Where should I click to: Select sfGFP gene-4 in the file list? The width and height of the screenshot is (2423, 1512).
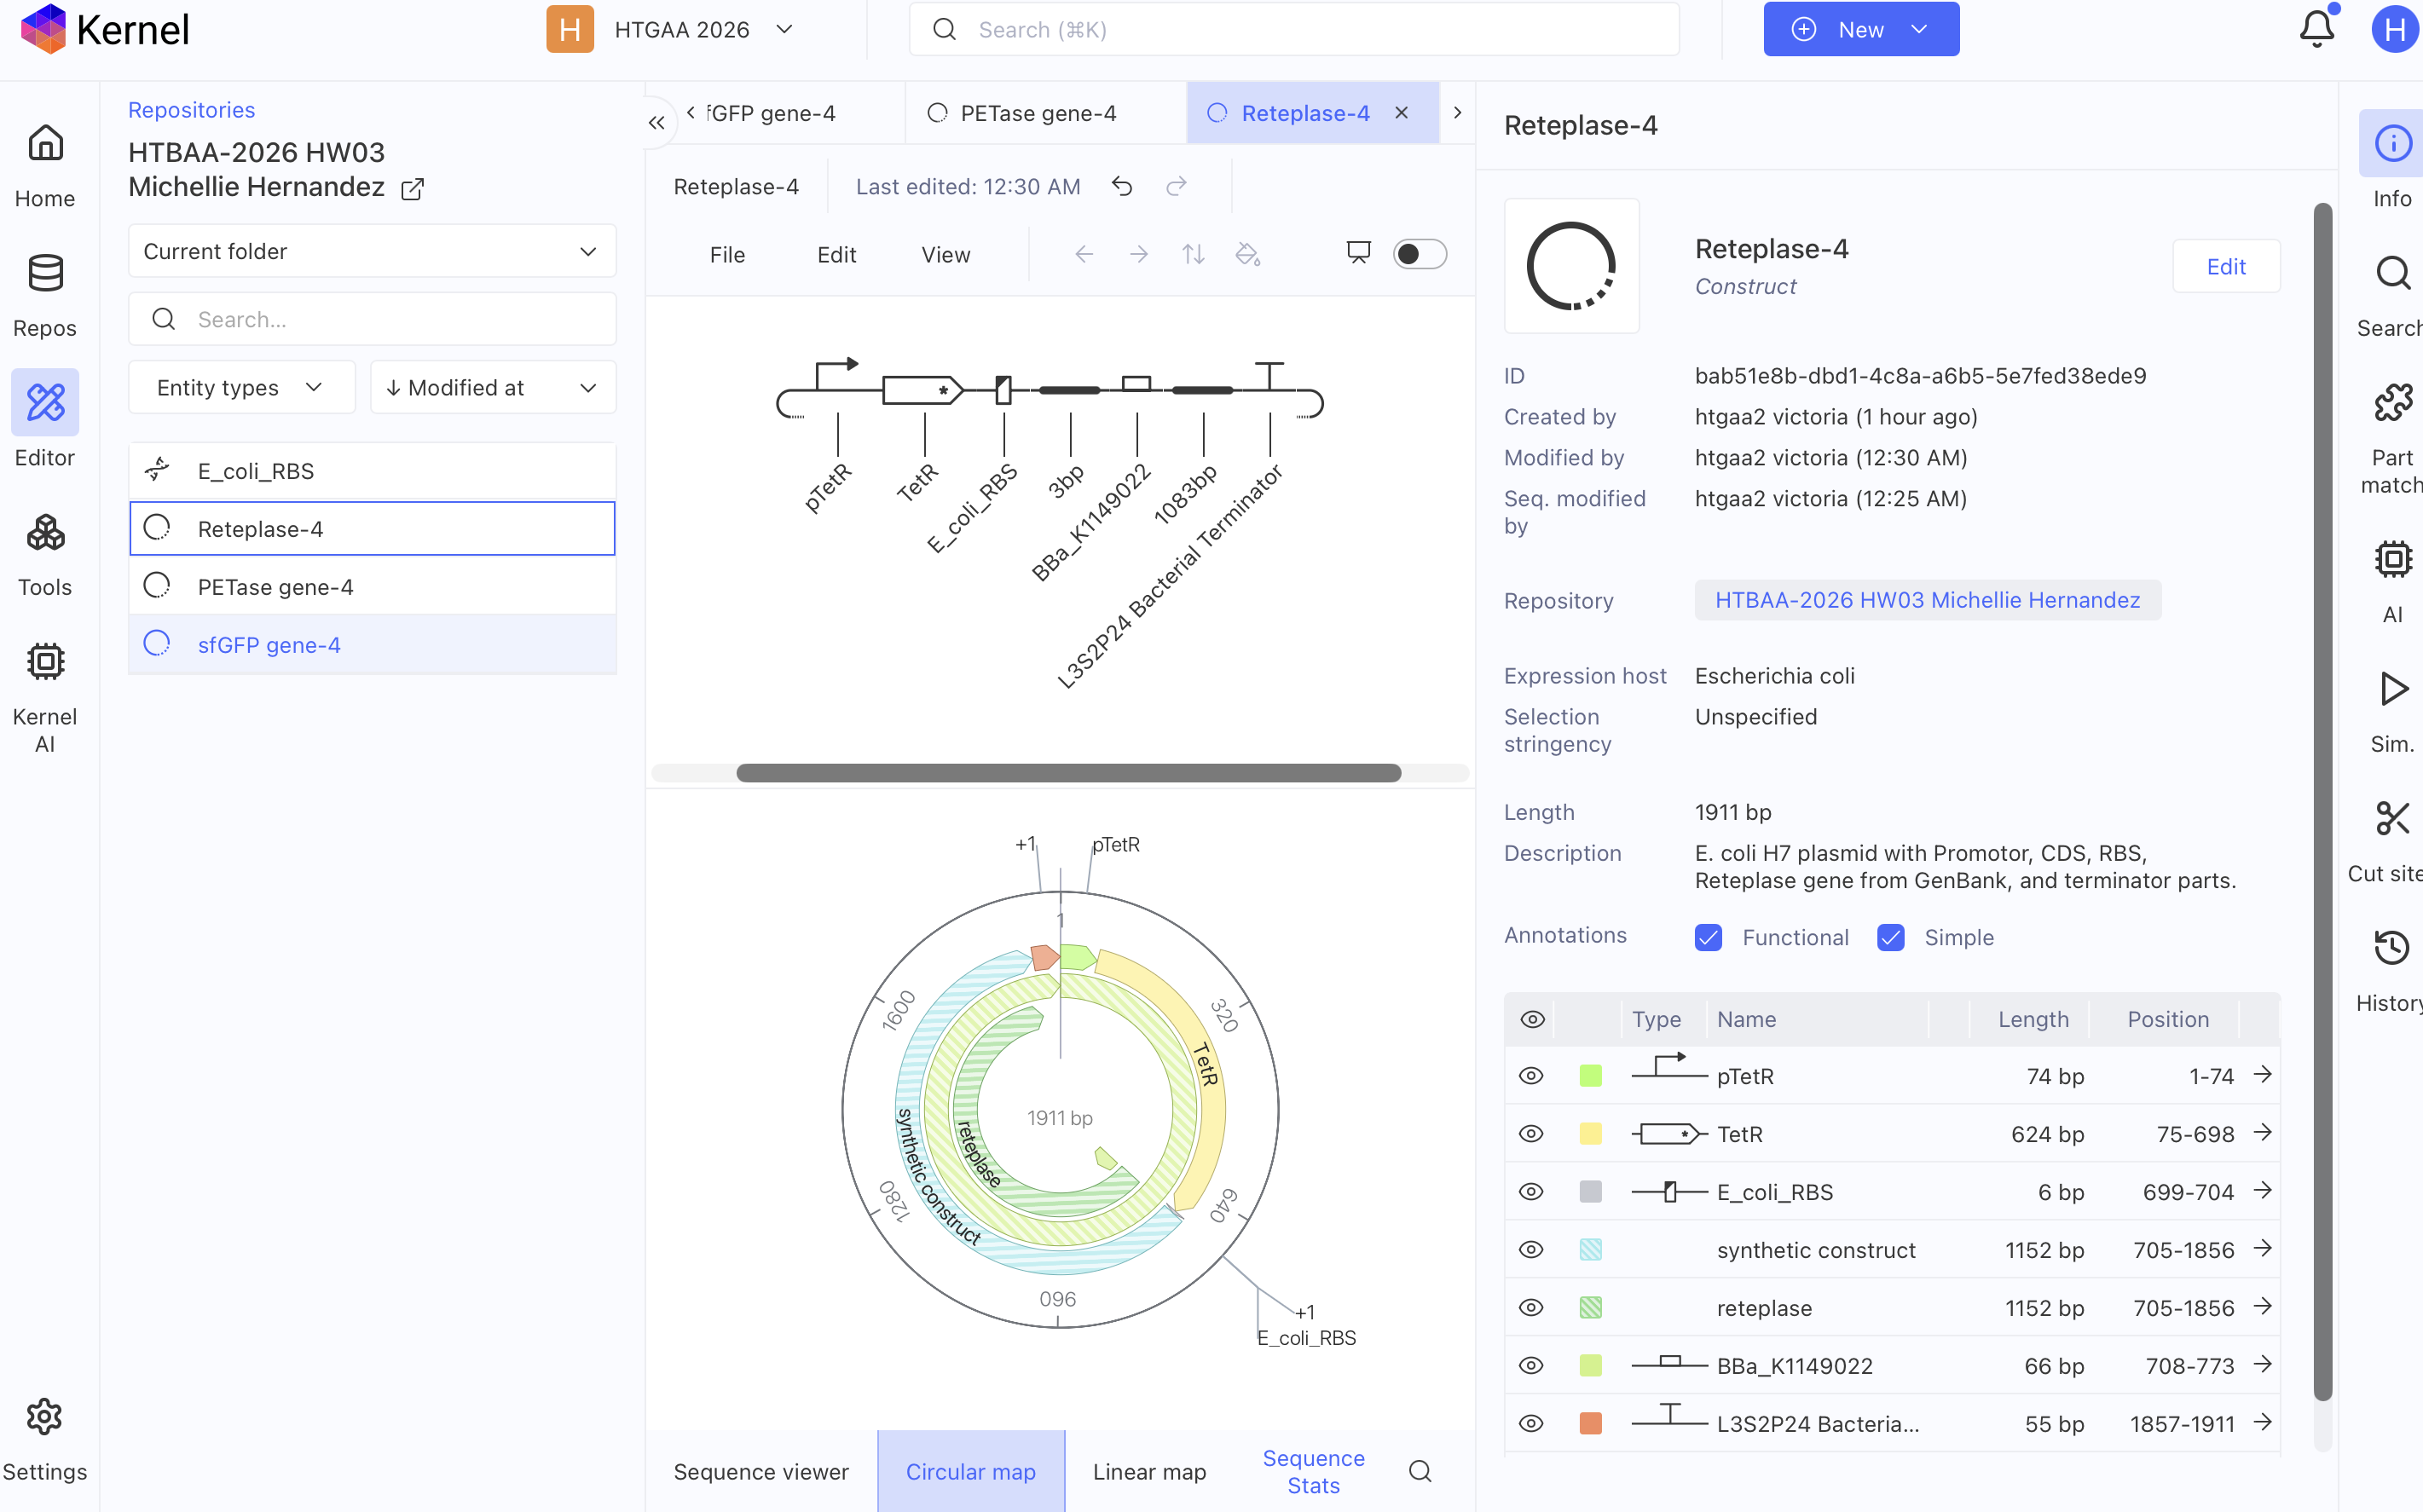click(372, 645)
